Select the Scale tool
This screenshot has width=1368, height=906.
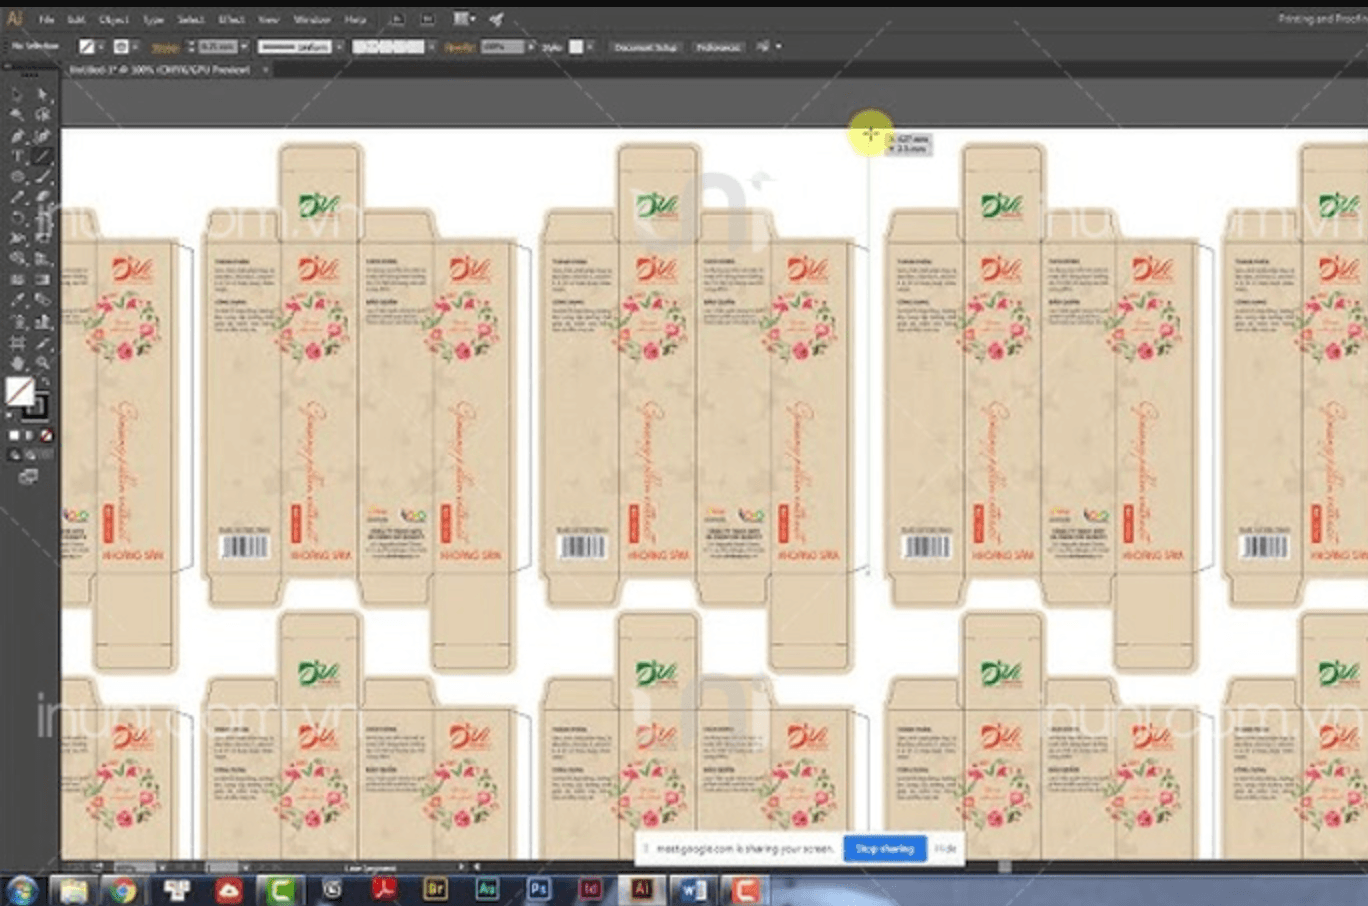(x=42, y=217)
